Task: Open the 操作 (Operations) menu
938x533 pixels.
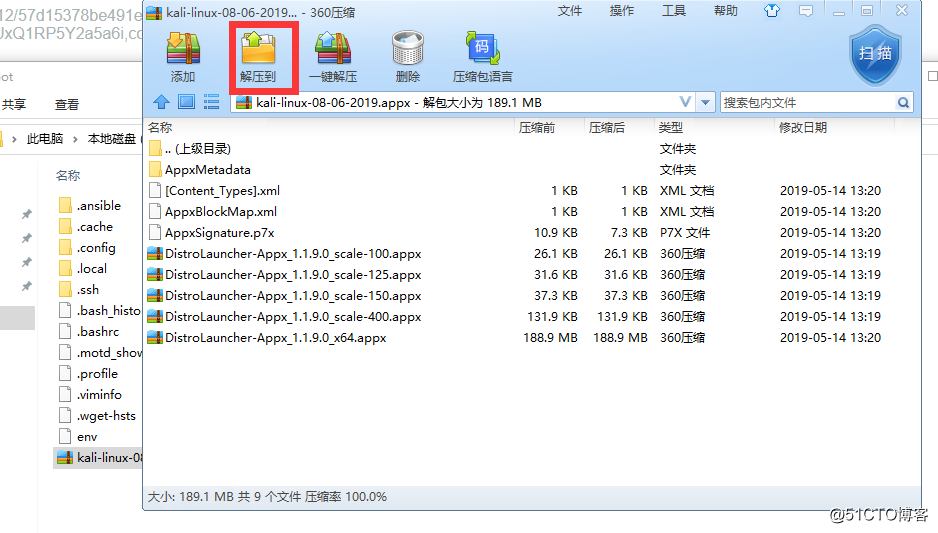Action: pos(622,11)
